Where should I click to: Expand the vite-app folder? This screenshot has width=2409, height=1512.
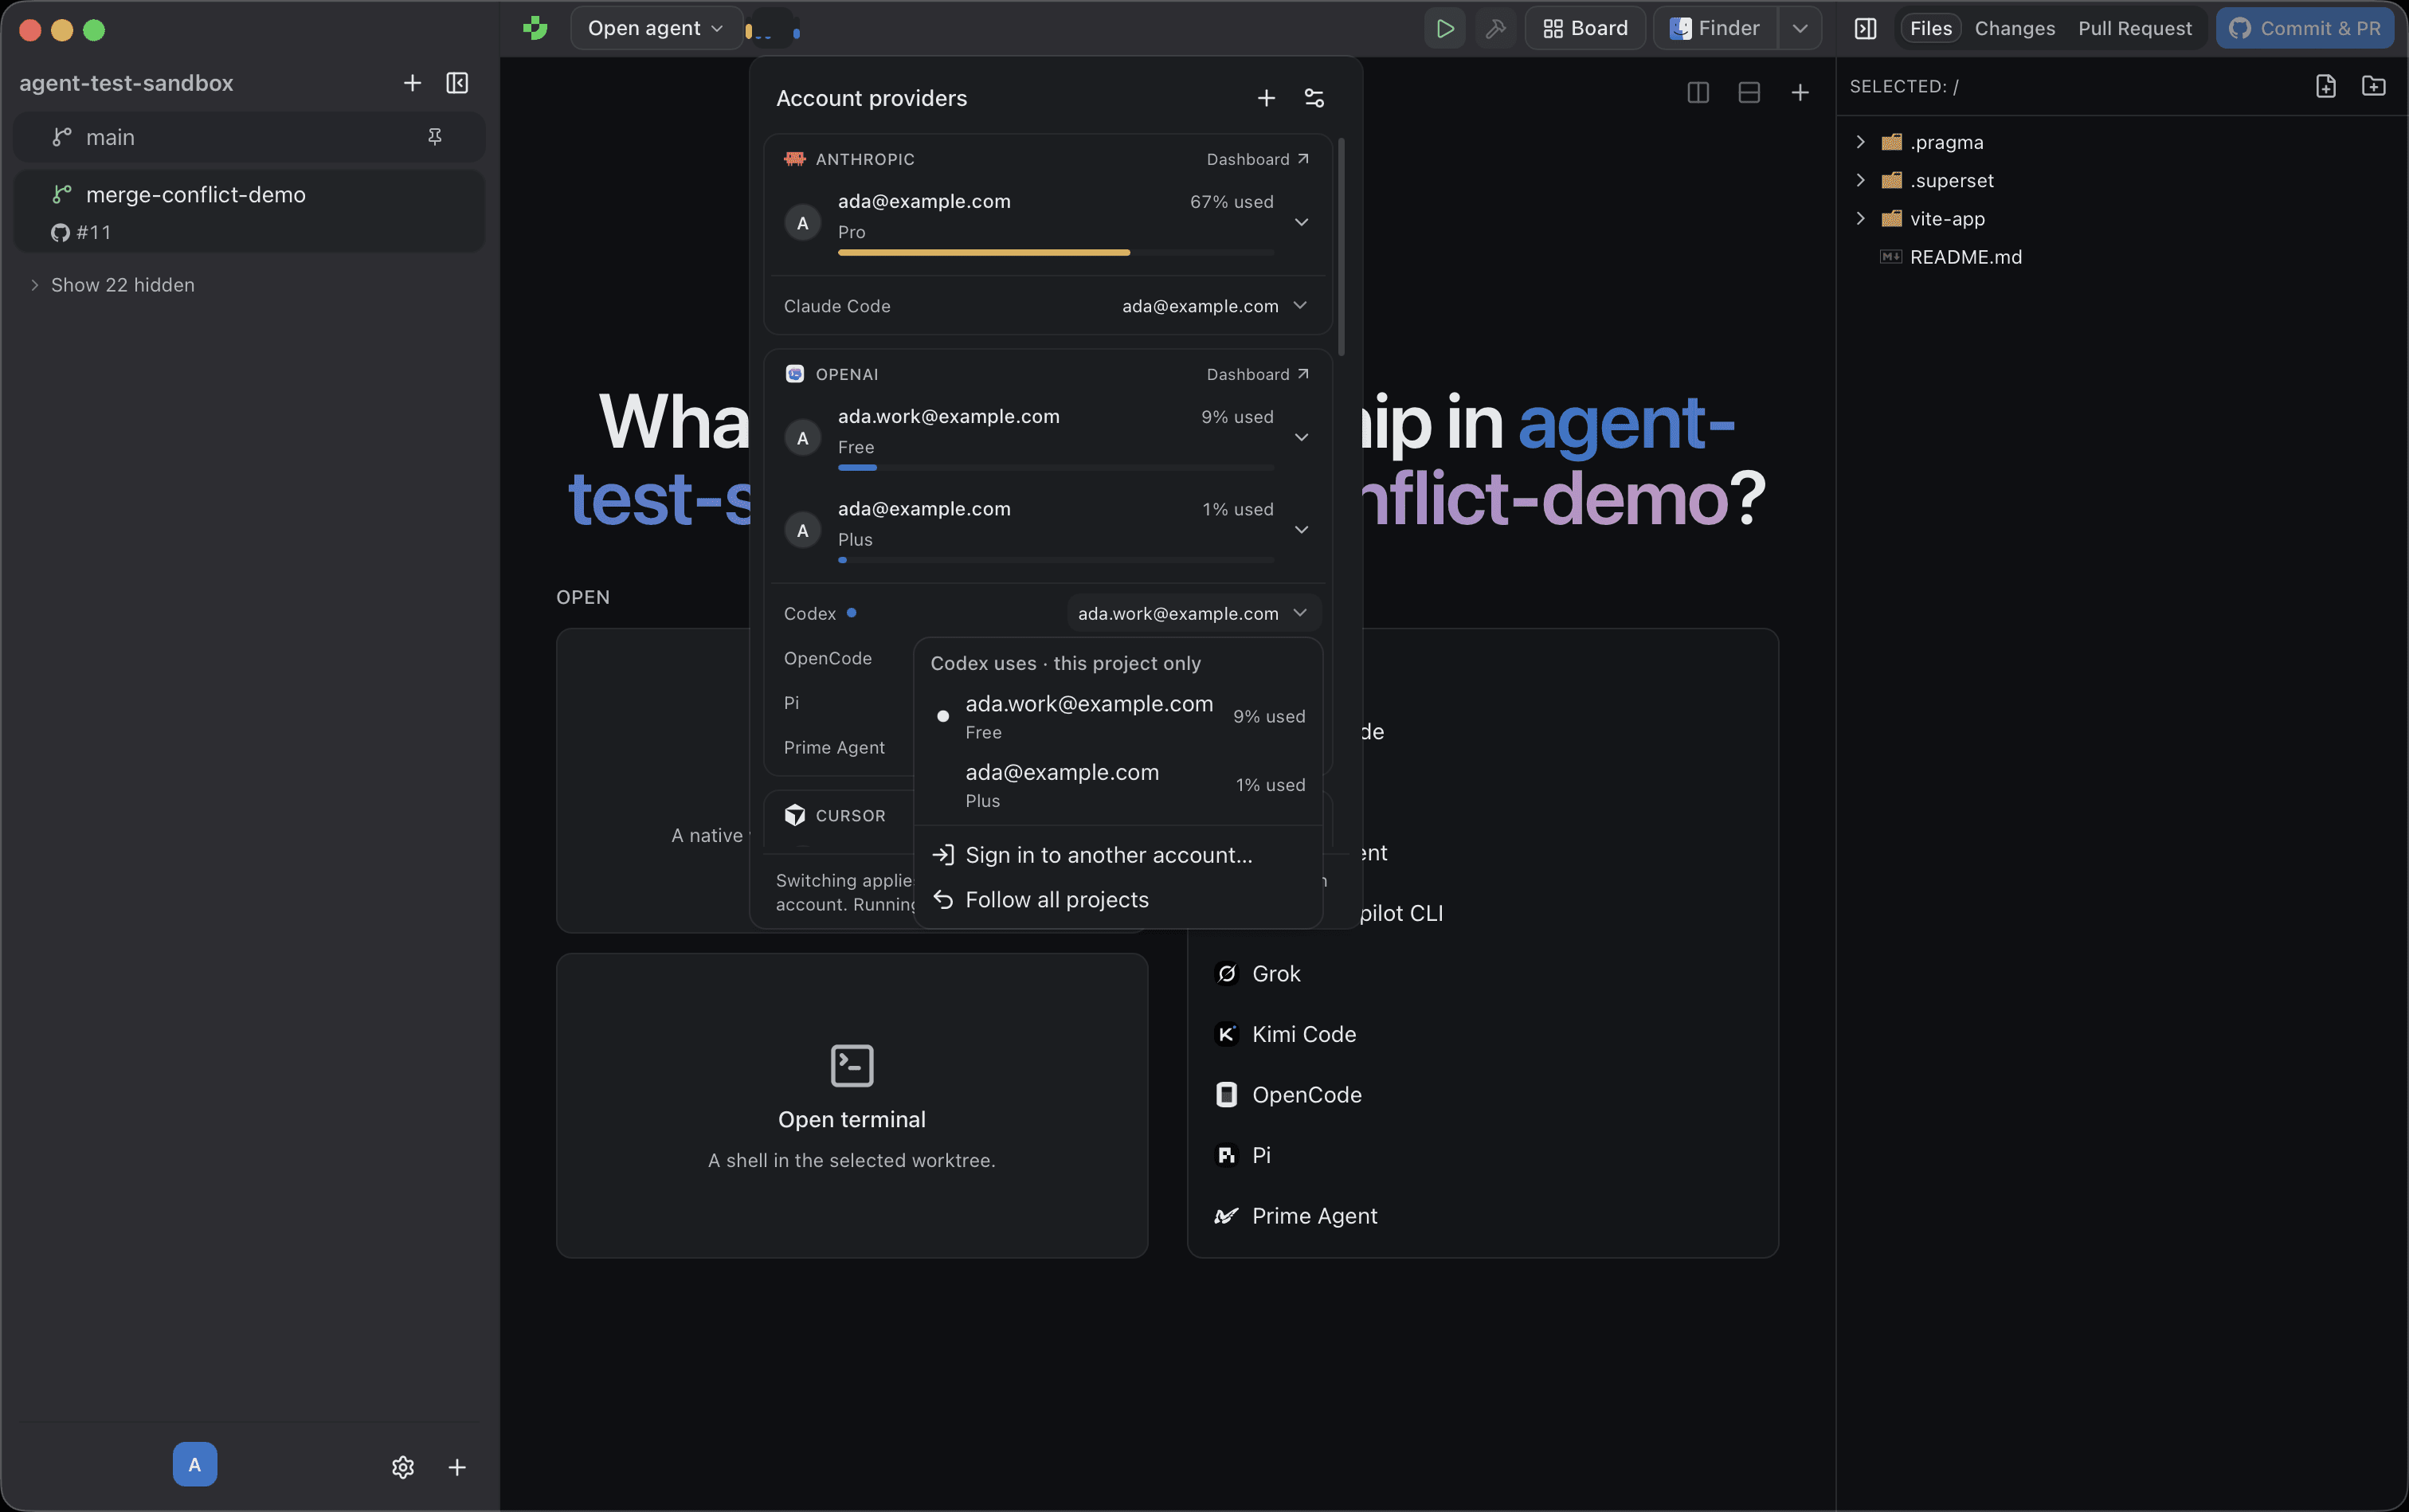tap(1860, 218)
